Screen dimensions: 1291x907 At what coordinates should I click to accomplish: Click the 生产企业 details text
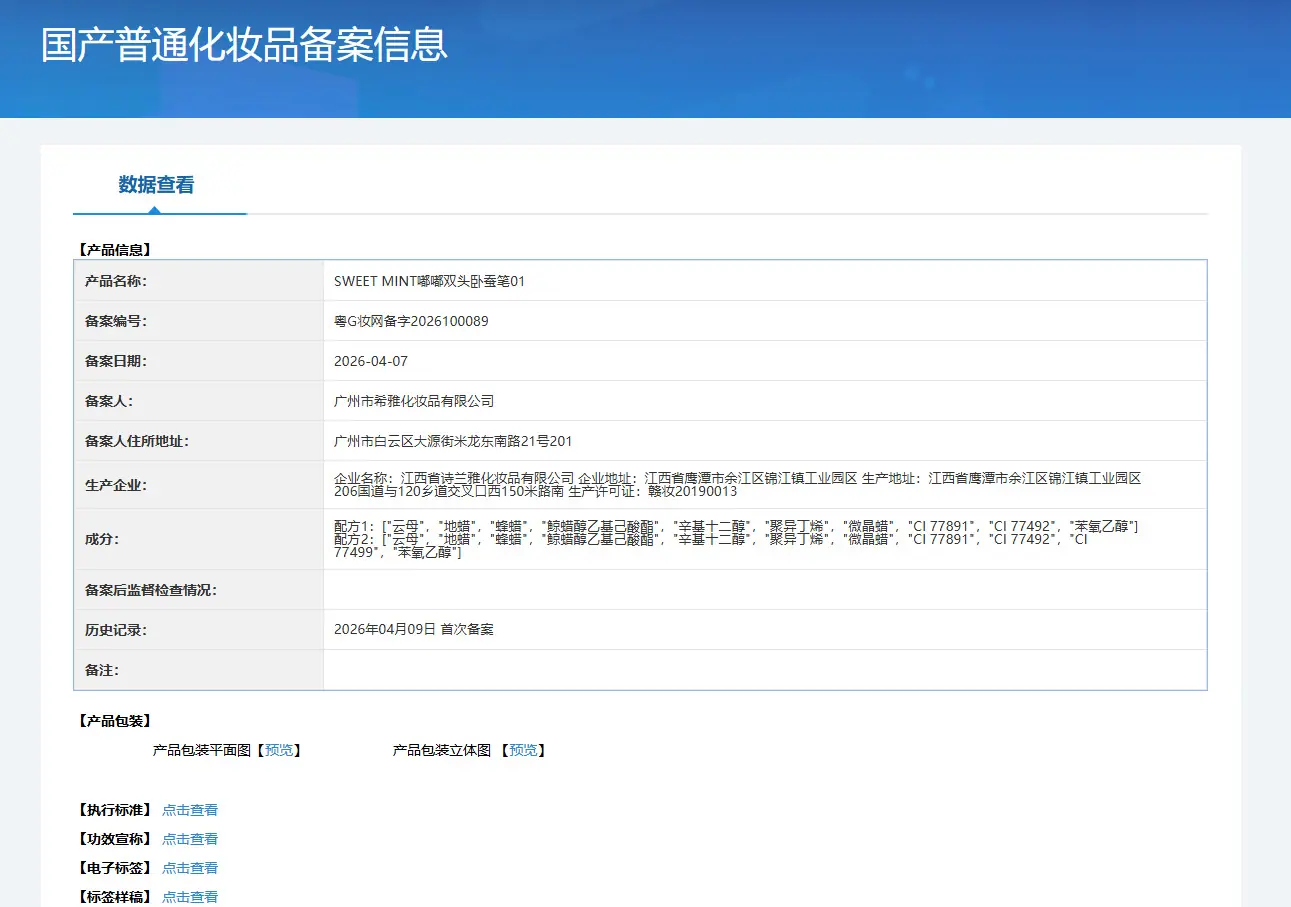pos(738,485)
